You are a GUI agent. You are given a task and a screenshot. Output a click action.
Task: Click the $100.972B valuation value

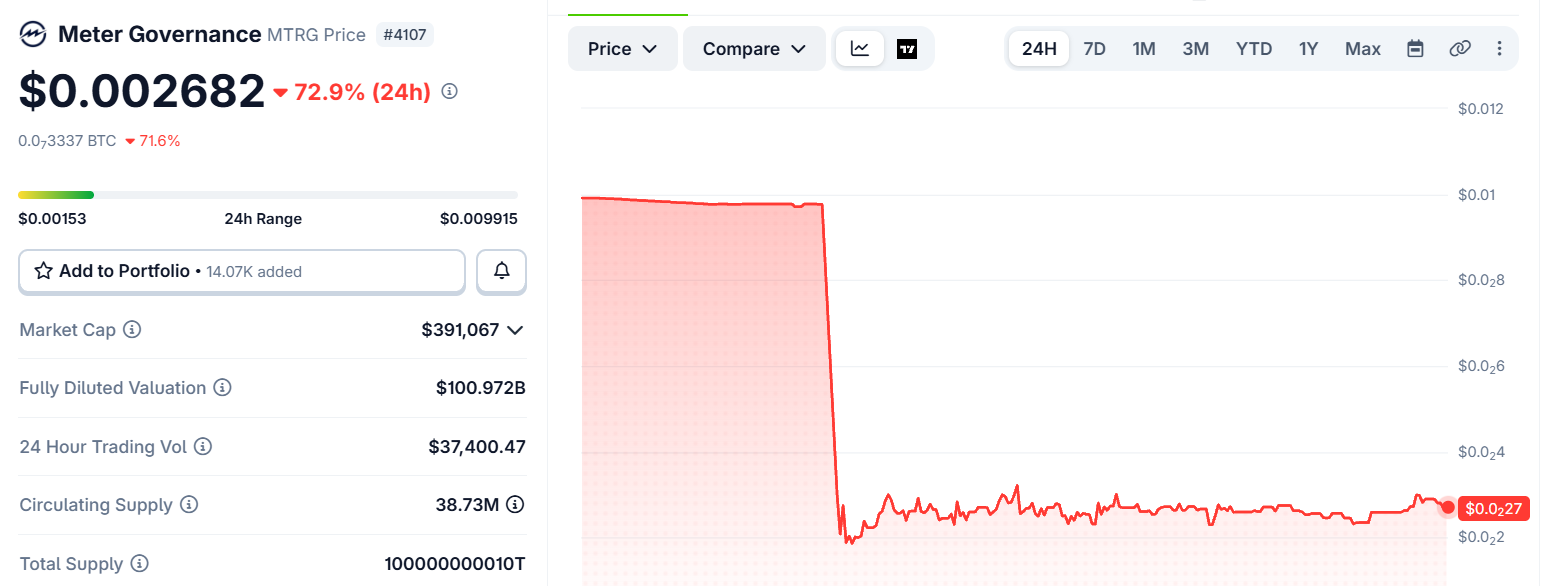coord(481,388)
